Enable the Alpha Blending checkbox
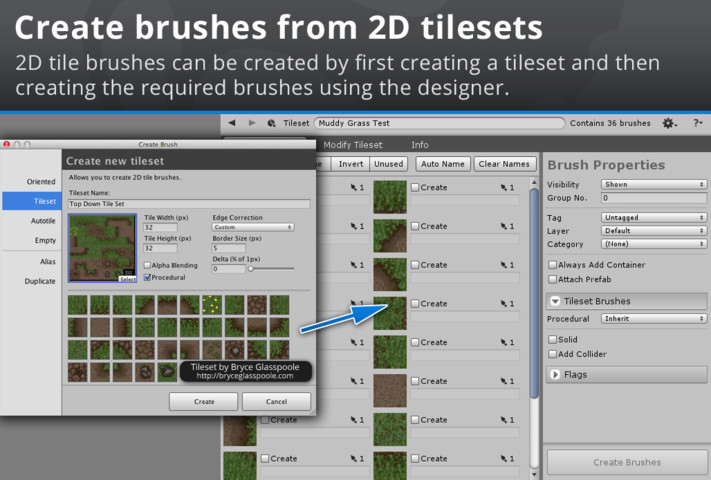This screenshot has width=711, height=480. (147, 265)
